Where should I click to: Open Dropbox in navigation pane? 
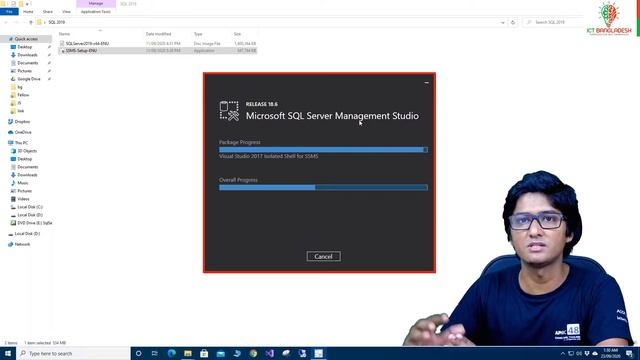tap(22, 122)
